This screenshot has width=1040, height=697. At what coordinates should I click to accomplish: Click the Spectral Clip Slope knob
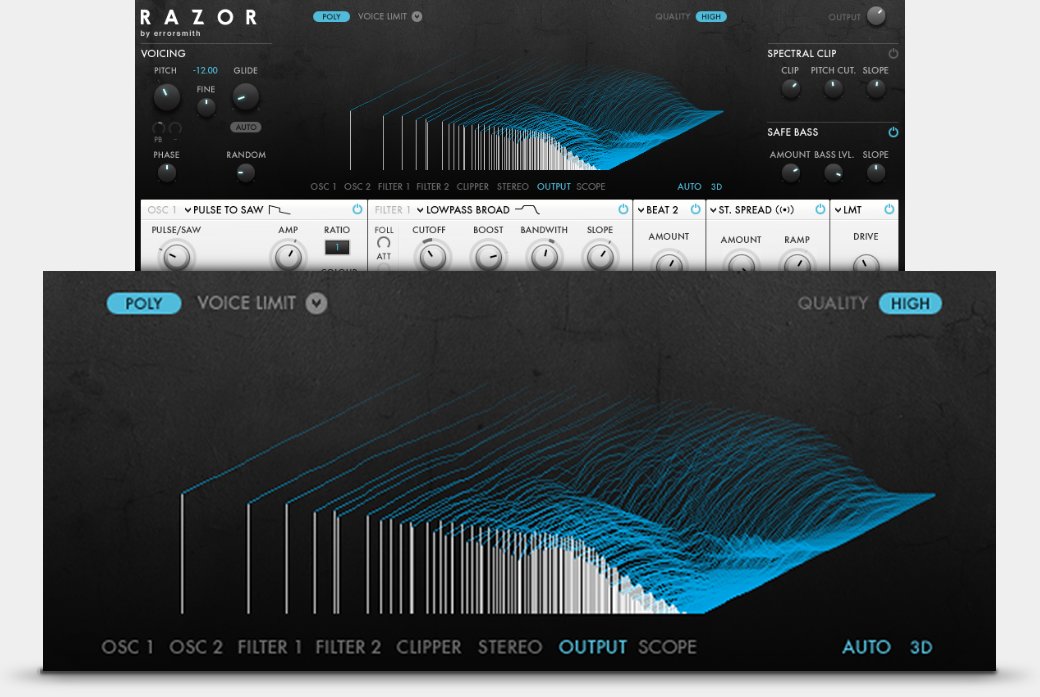point(876,88)
